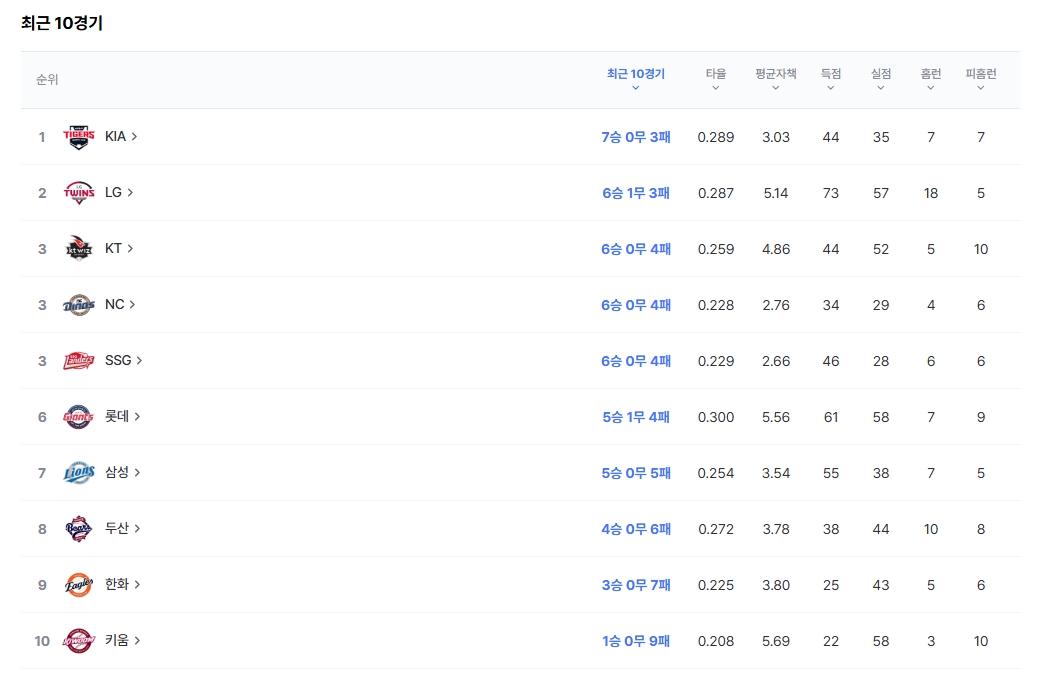Click the 순위 column header
The width and height of the screenshot is (1038, 686).
tap(47, 79)
